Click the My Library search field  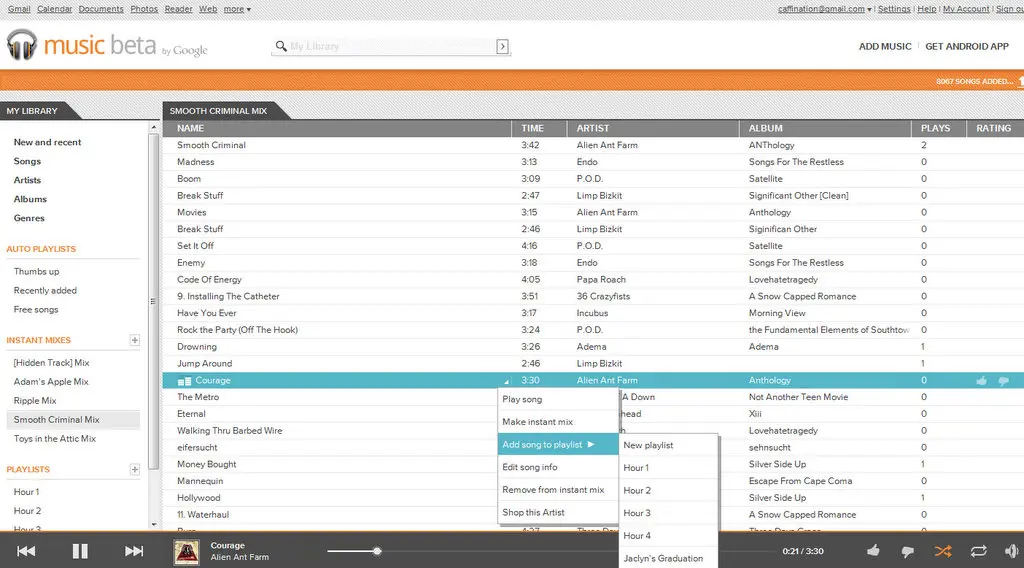click(x=390, y=46)
